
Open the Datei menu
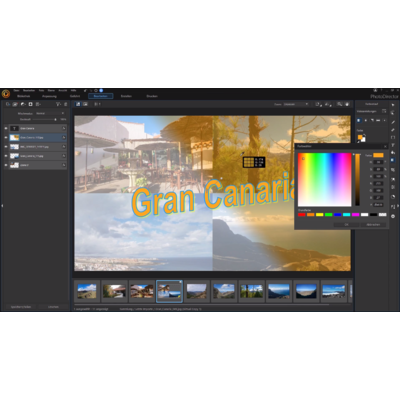(16, 90)
